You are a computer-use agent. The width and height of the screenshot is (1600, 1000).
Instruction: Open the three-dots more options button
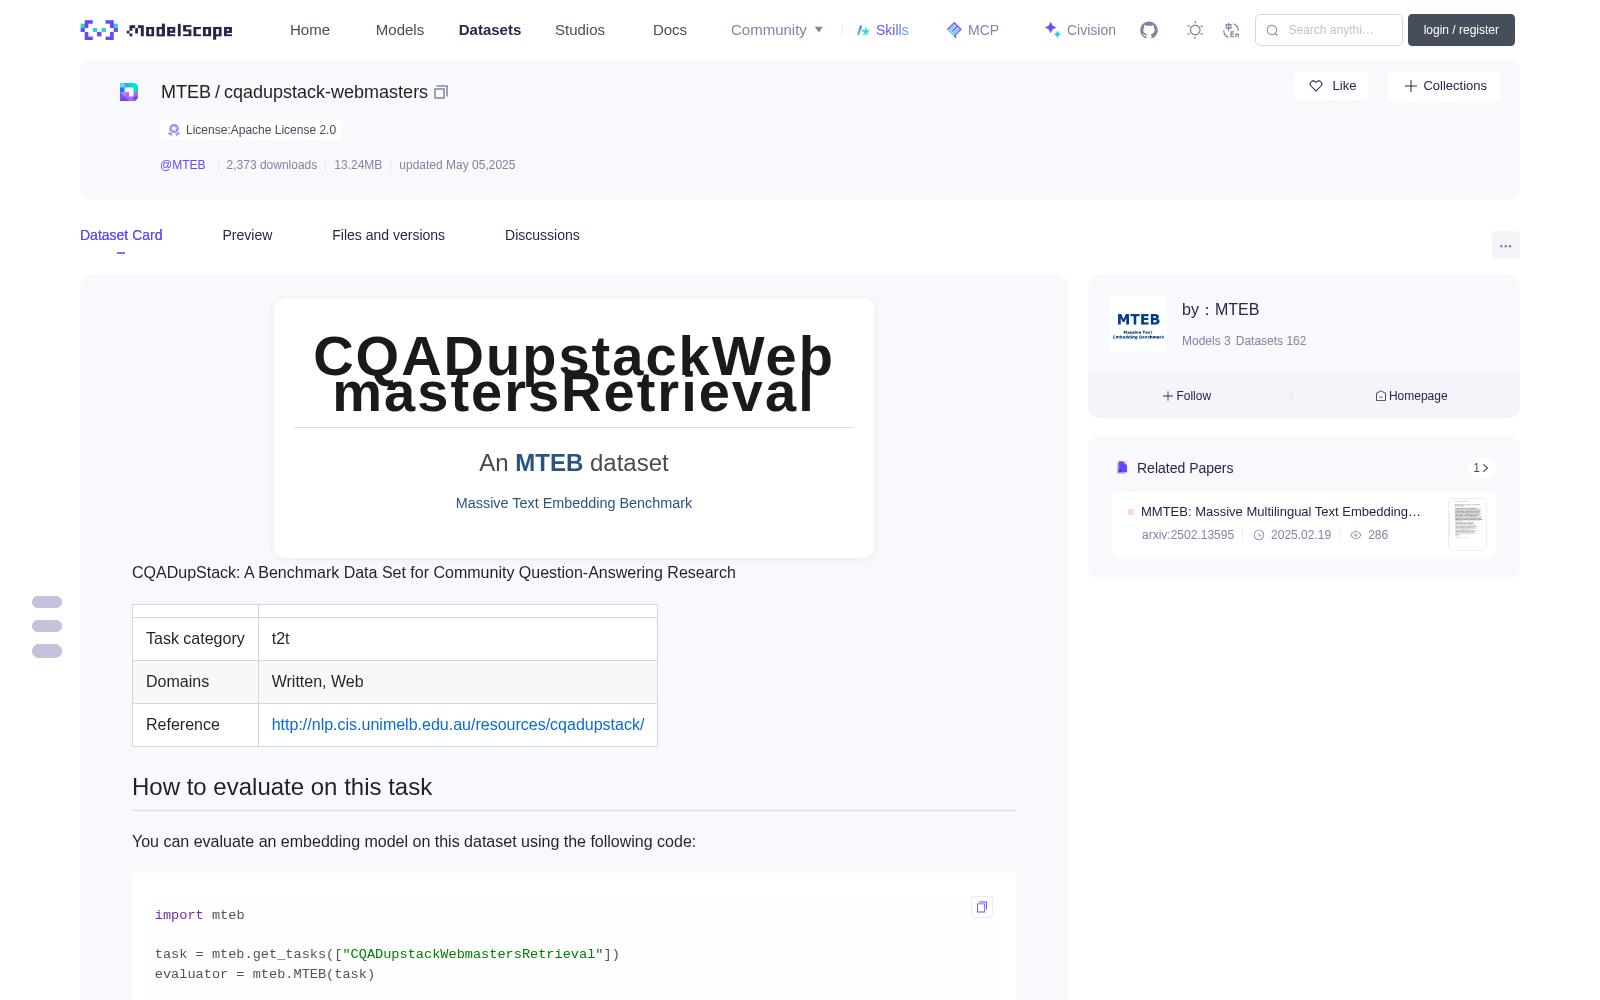1505,245
